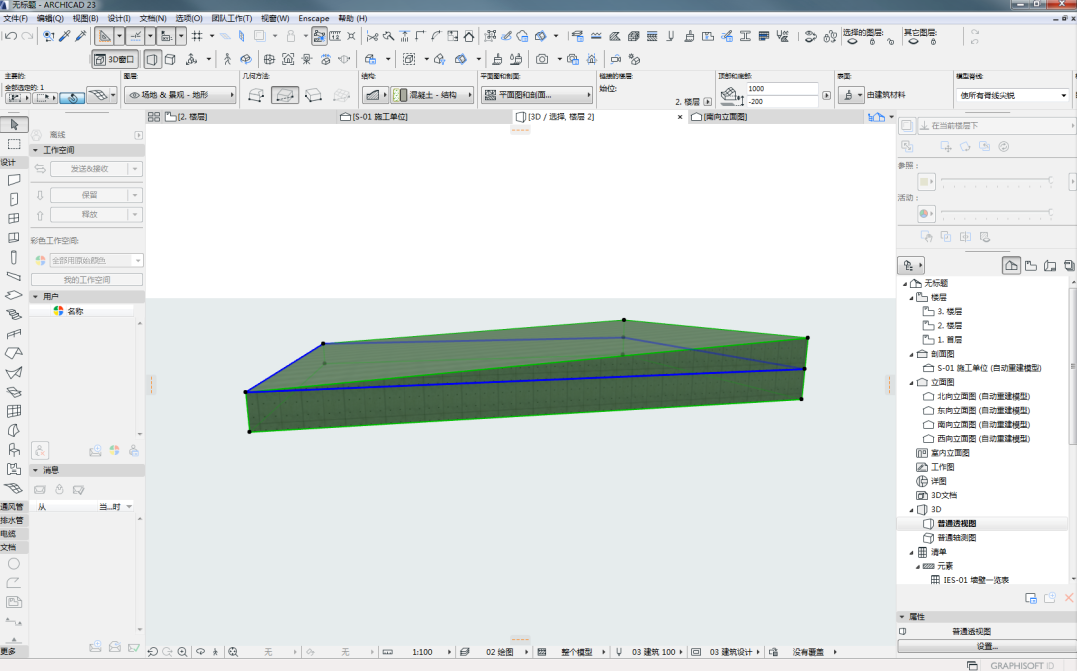Open the 场地 & 景观 - 地形 layer dropdown

(180, 95)
